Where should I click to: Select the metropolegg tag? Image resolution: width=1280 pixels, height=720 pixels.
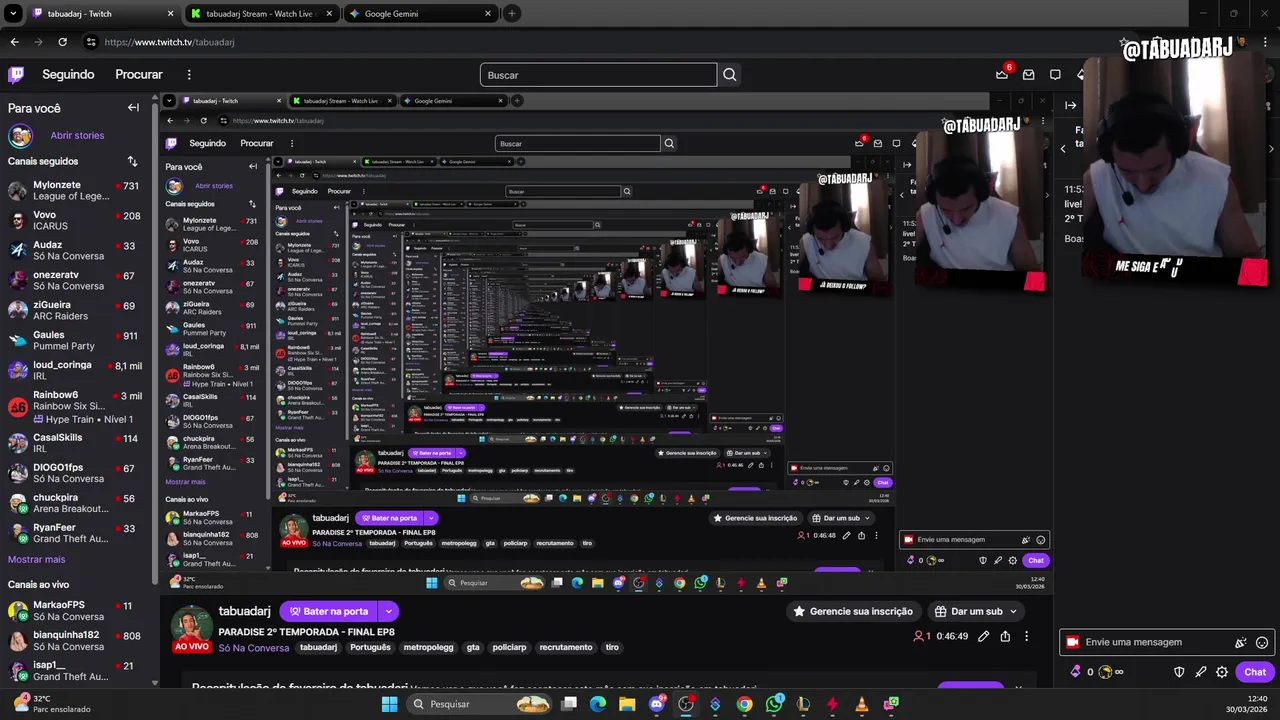click(x=428, y=647)
